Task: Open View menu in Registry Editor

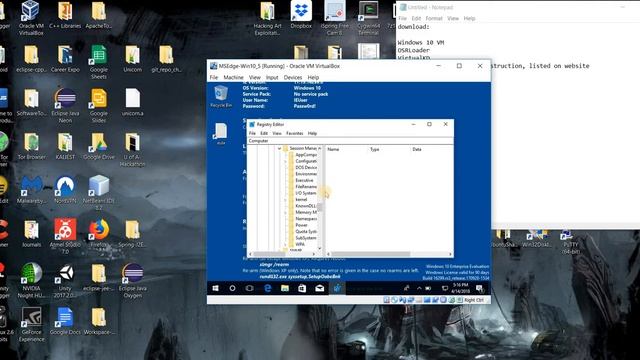Action: 277,133
